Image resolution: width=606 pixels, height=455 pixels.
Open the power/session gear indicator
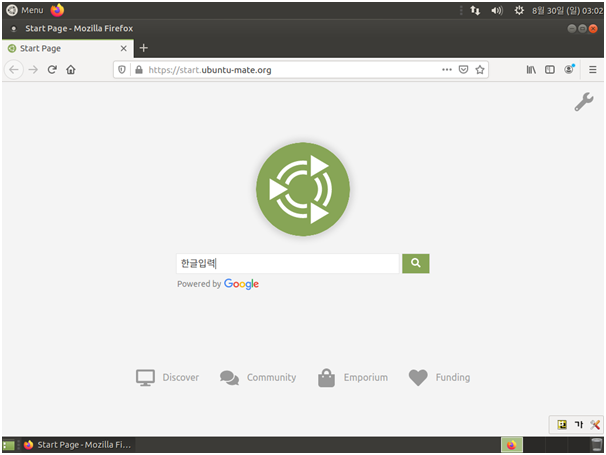pos(519,10)
